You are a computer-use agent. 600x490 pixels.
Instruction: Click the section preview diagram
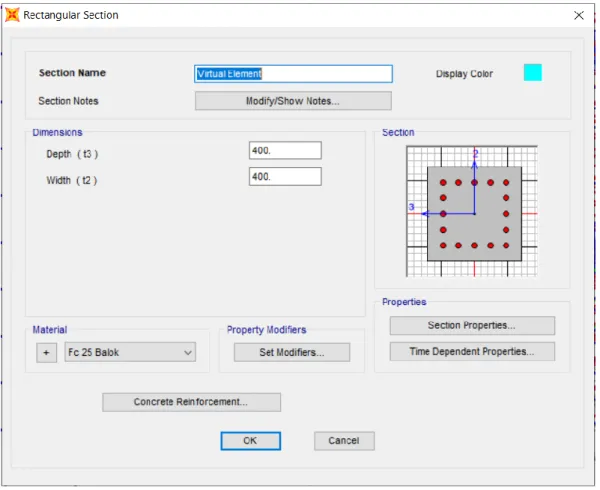tap(471, 211)
